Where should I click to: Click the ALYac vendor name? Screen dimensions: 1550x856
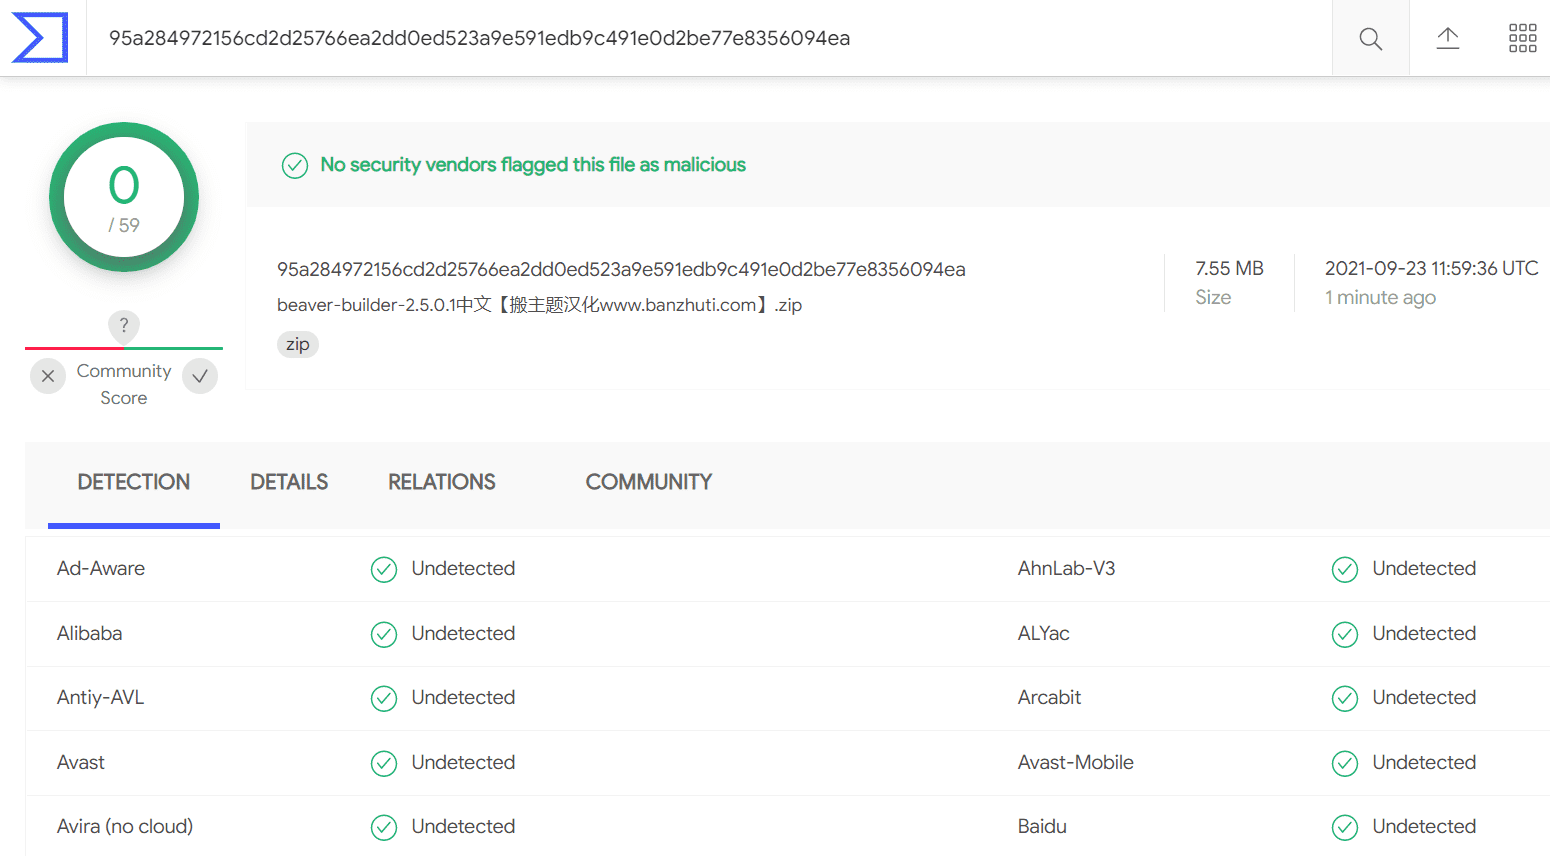pyautogui.click(x=1043, y=633)
